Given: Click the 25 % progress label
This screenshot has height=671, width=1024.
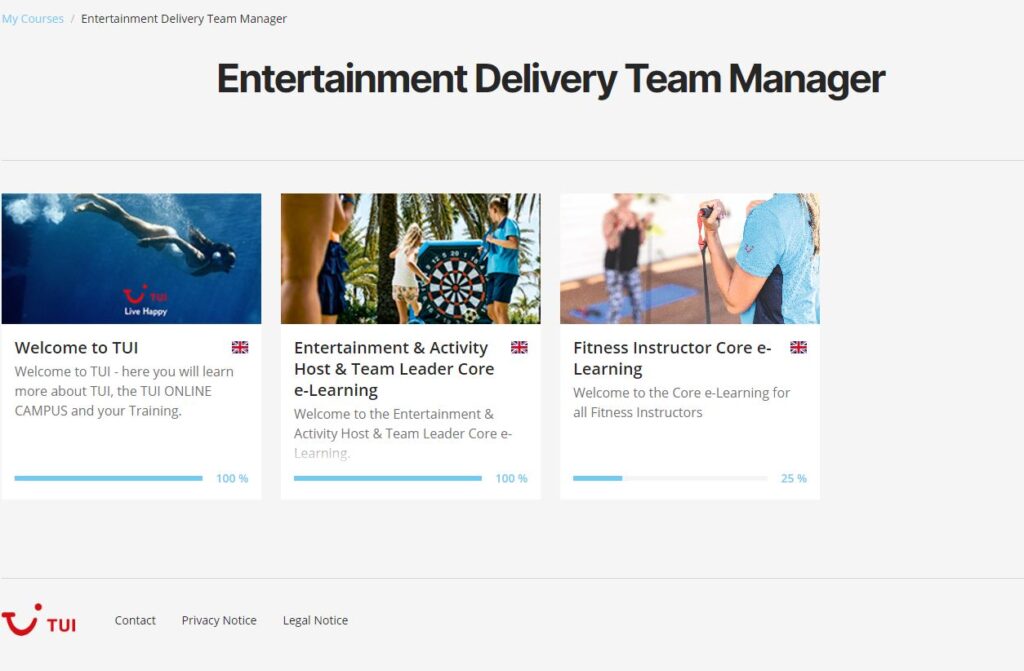Looking at the screenshot, I should (x=793, y=478).
